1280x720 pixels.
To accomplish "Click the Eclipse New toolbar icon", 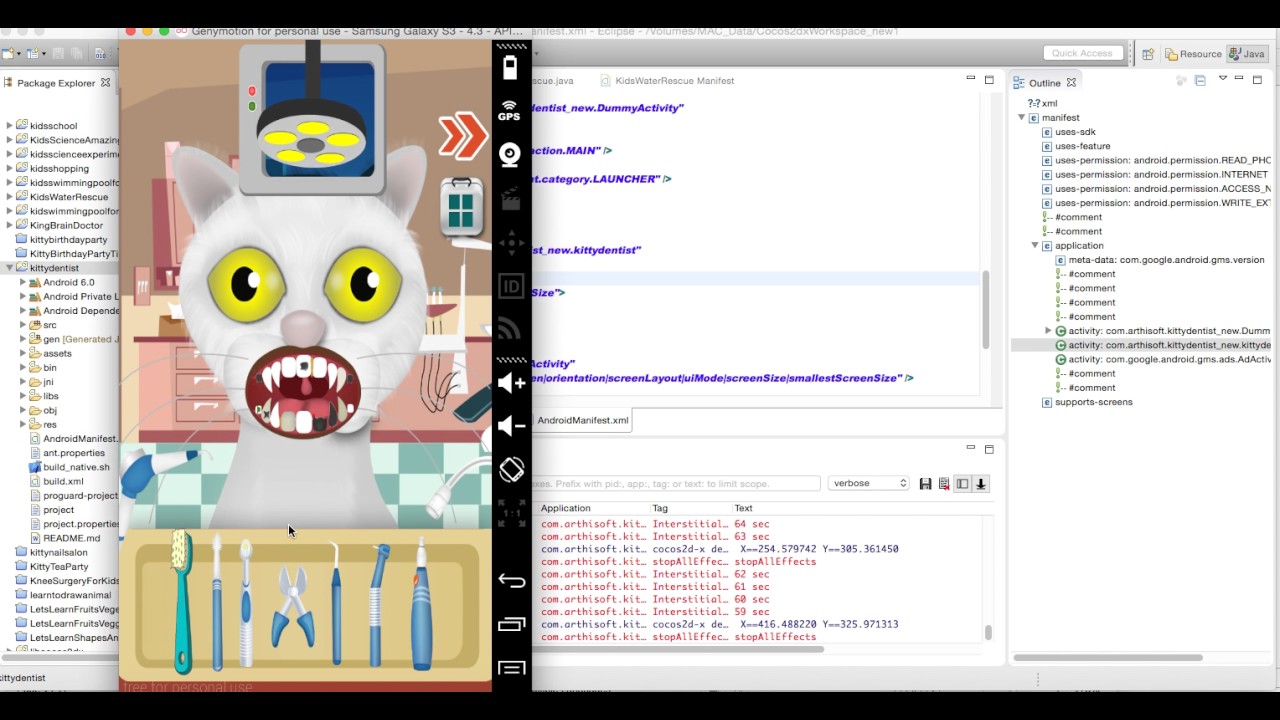I will point(8,54).
